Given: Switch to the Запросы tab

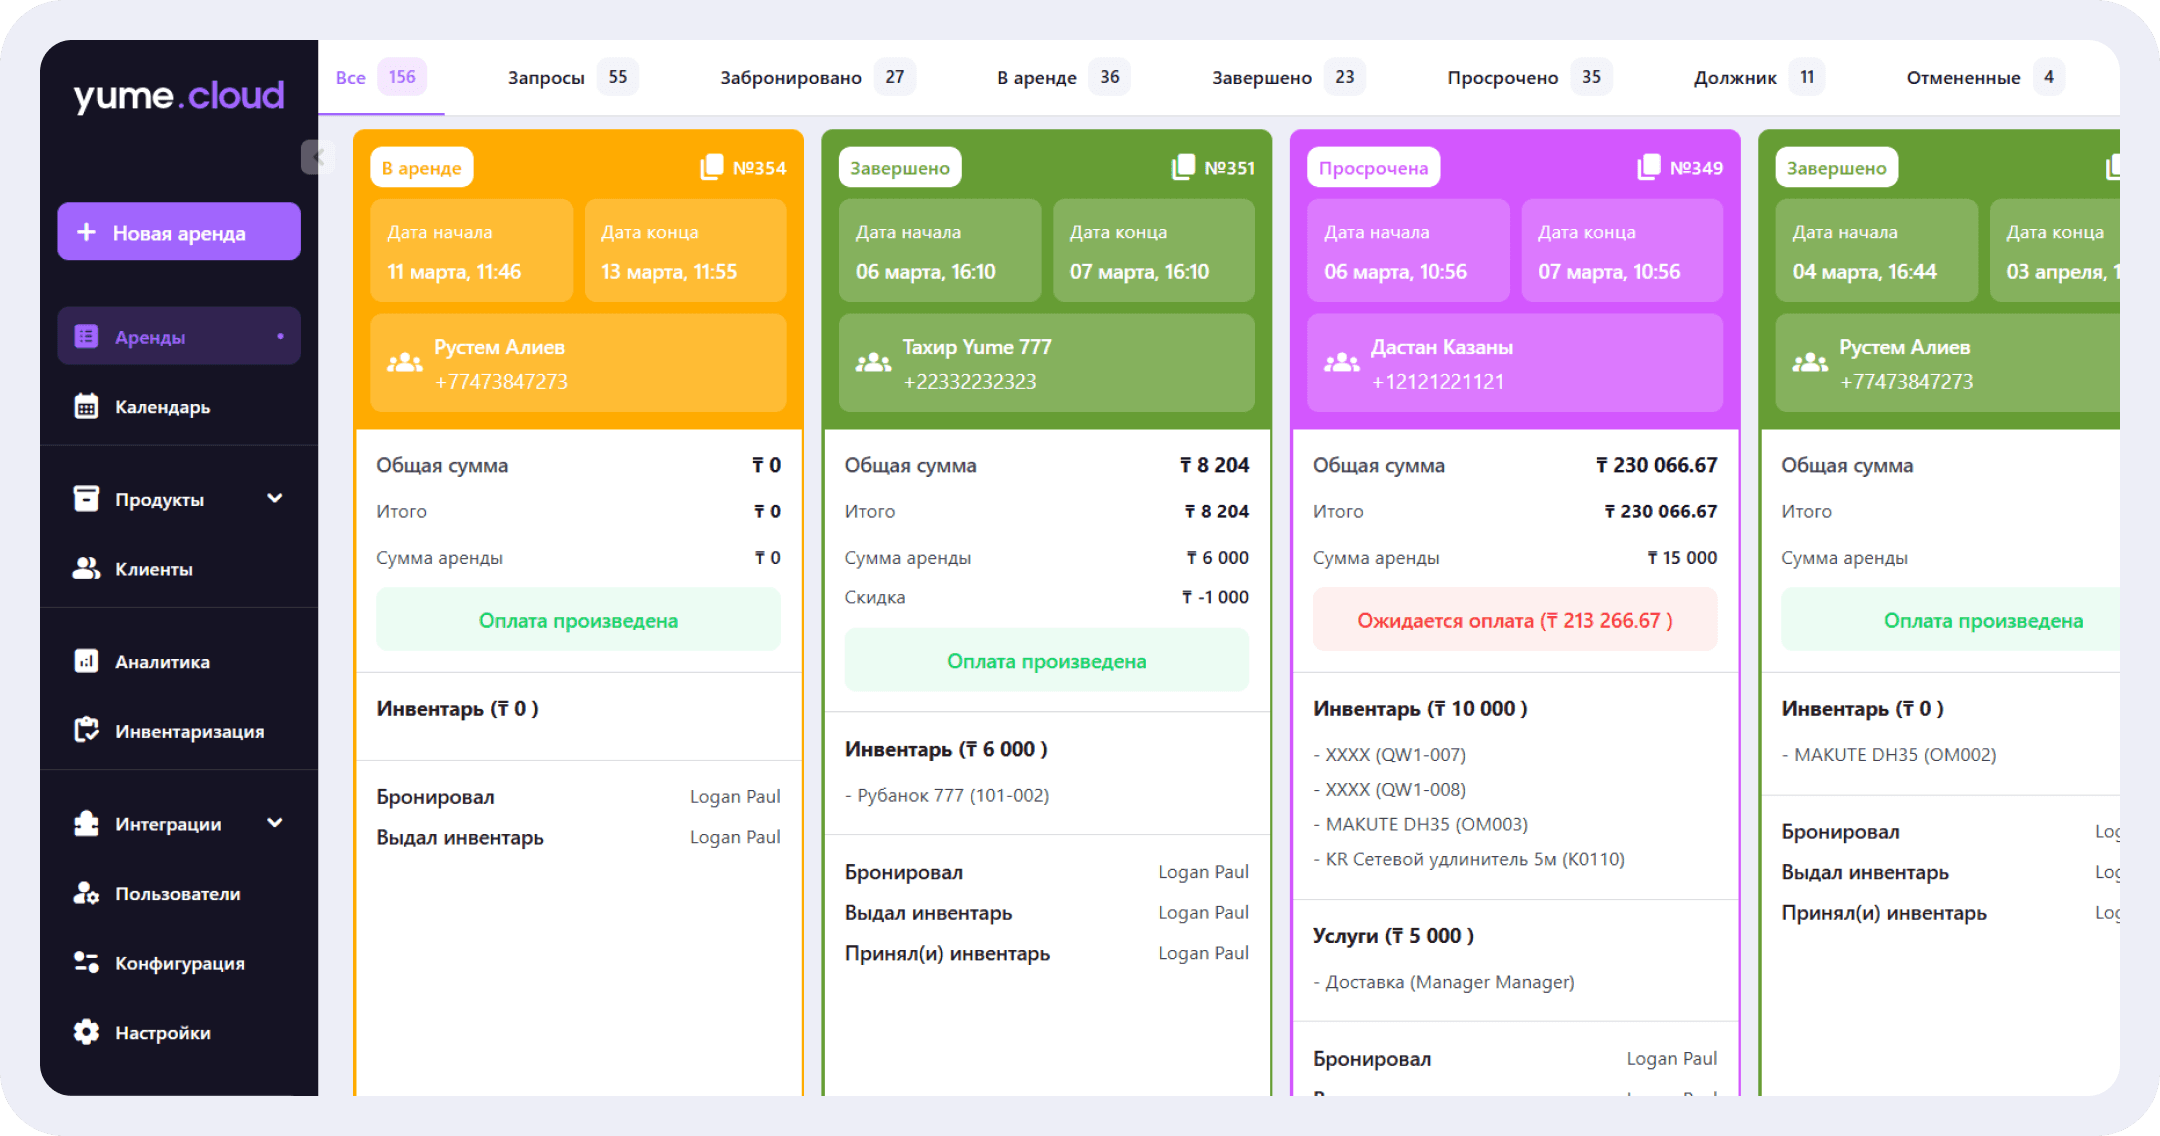Looking at the screenshot, I should coord(572,77).
